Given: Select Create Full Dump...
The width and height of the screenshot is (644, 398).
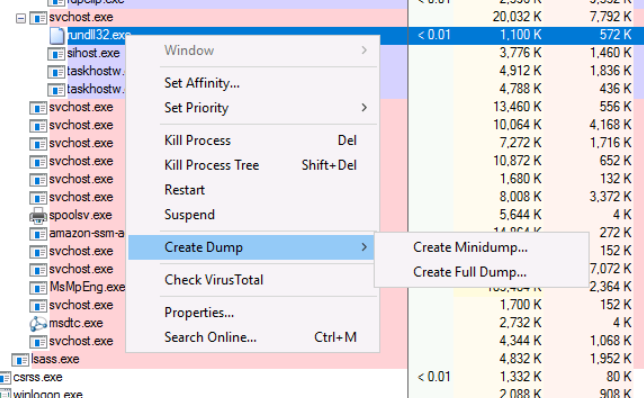Looking at the screenshot, I should tap(481, 272).
